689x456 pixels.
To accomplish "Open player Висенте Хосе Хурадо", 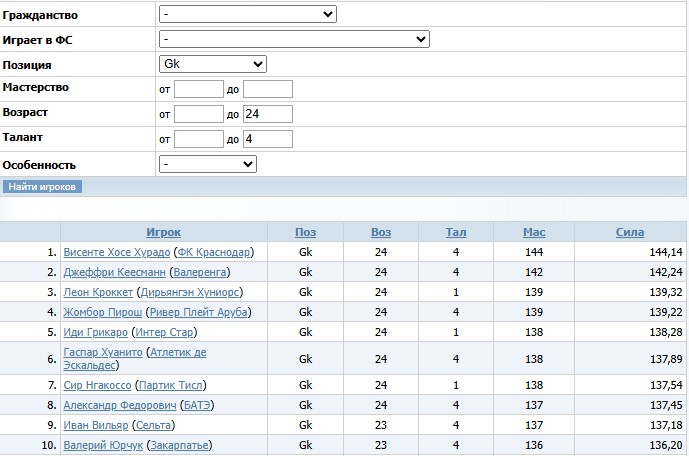I will click(x=117, y=252).
